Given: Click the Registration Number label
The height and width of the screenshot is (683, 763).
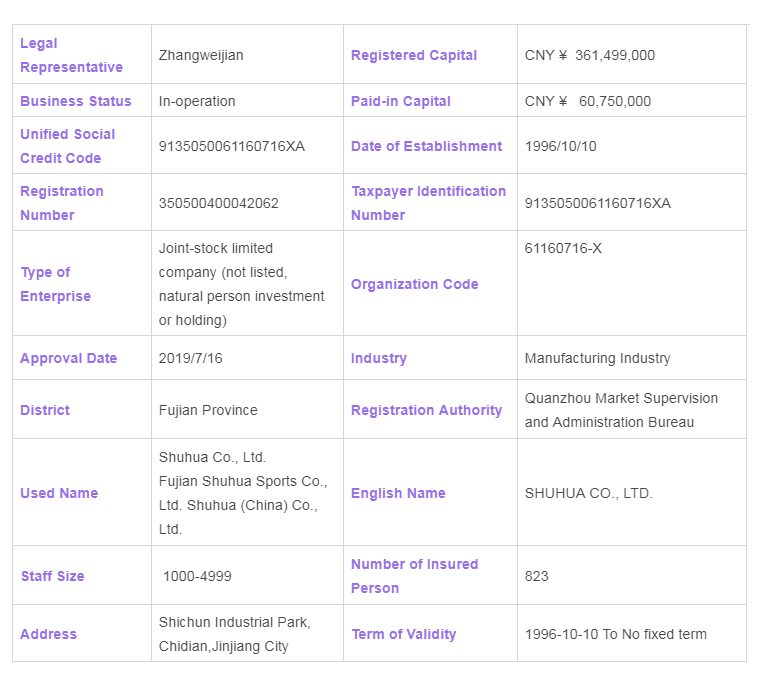Looking at the screenshot, I should pyautogui.click(x=62, y=203).
